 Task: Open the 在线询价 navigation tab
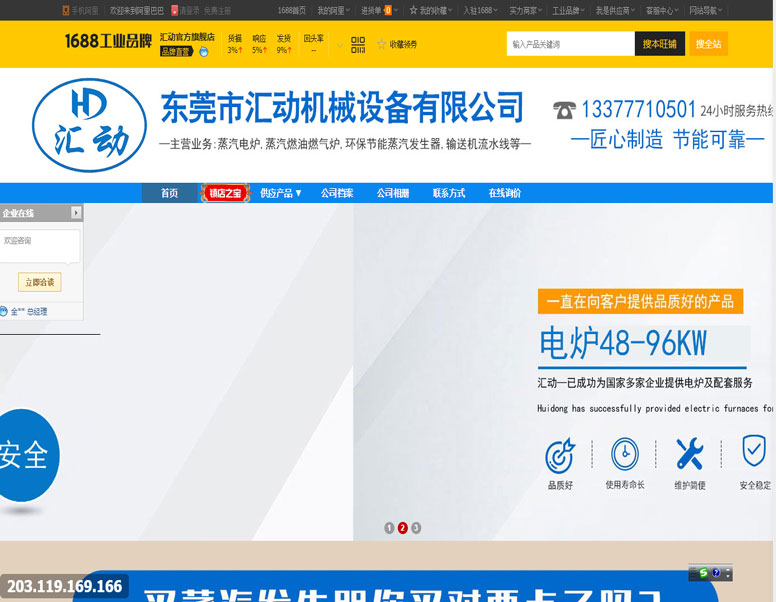click(504, 193)
